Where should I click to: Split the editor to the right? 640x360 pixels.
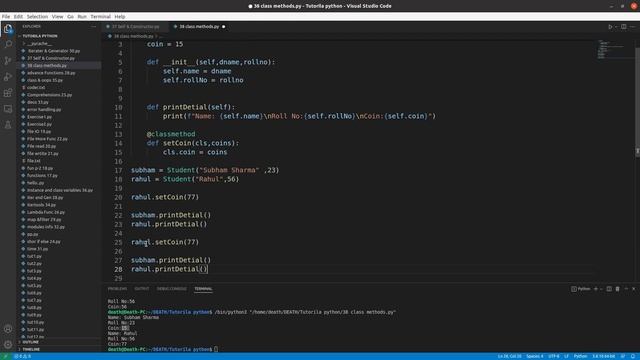pos(624,27)
